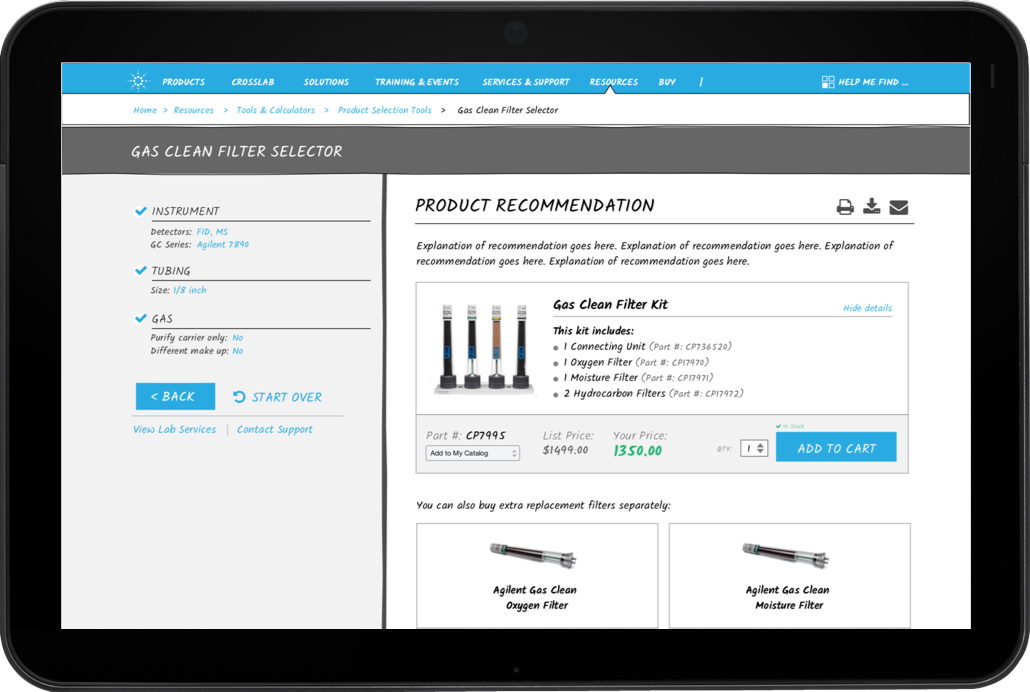1030x692 pixels.
Task: Email the product recommendation
Action: [x=899, y=208]
